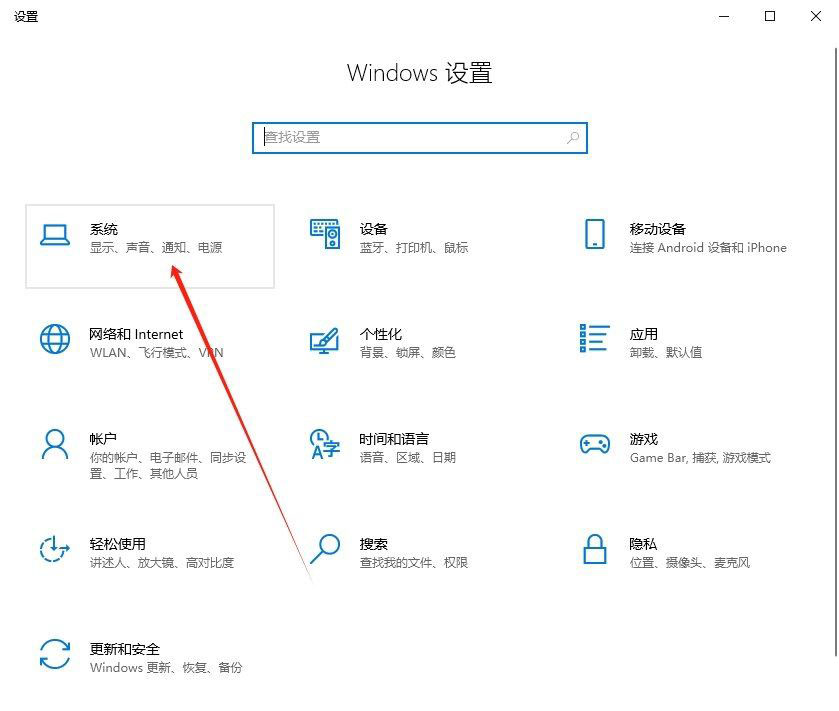Screen dimensions: 839x711
Task: Maximize the 设置 window
Action: [x=770, y=16]
